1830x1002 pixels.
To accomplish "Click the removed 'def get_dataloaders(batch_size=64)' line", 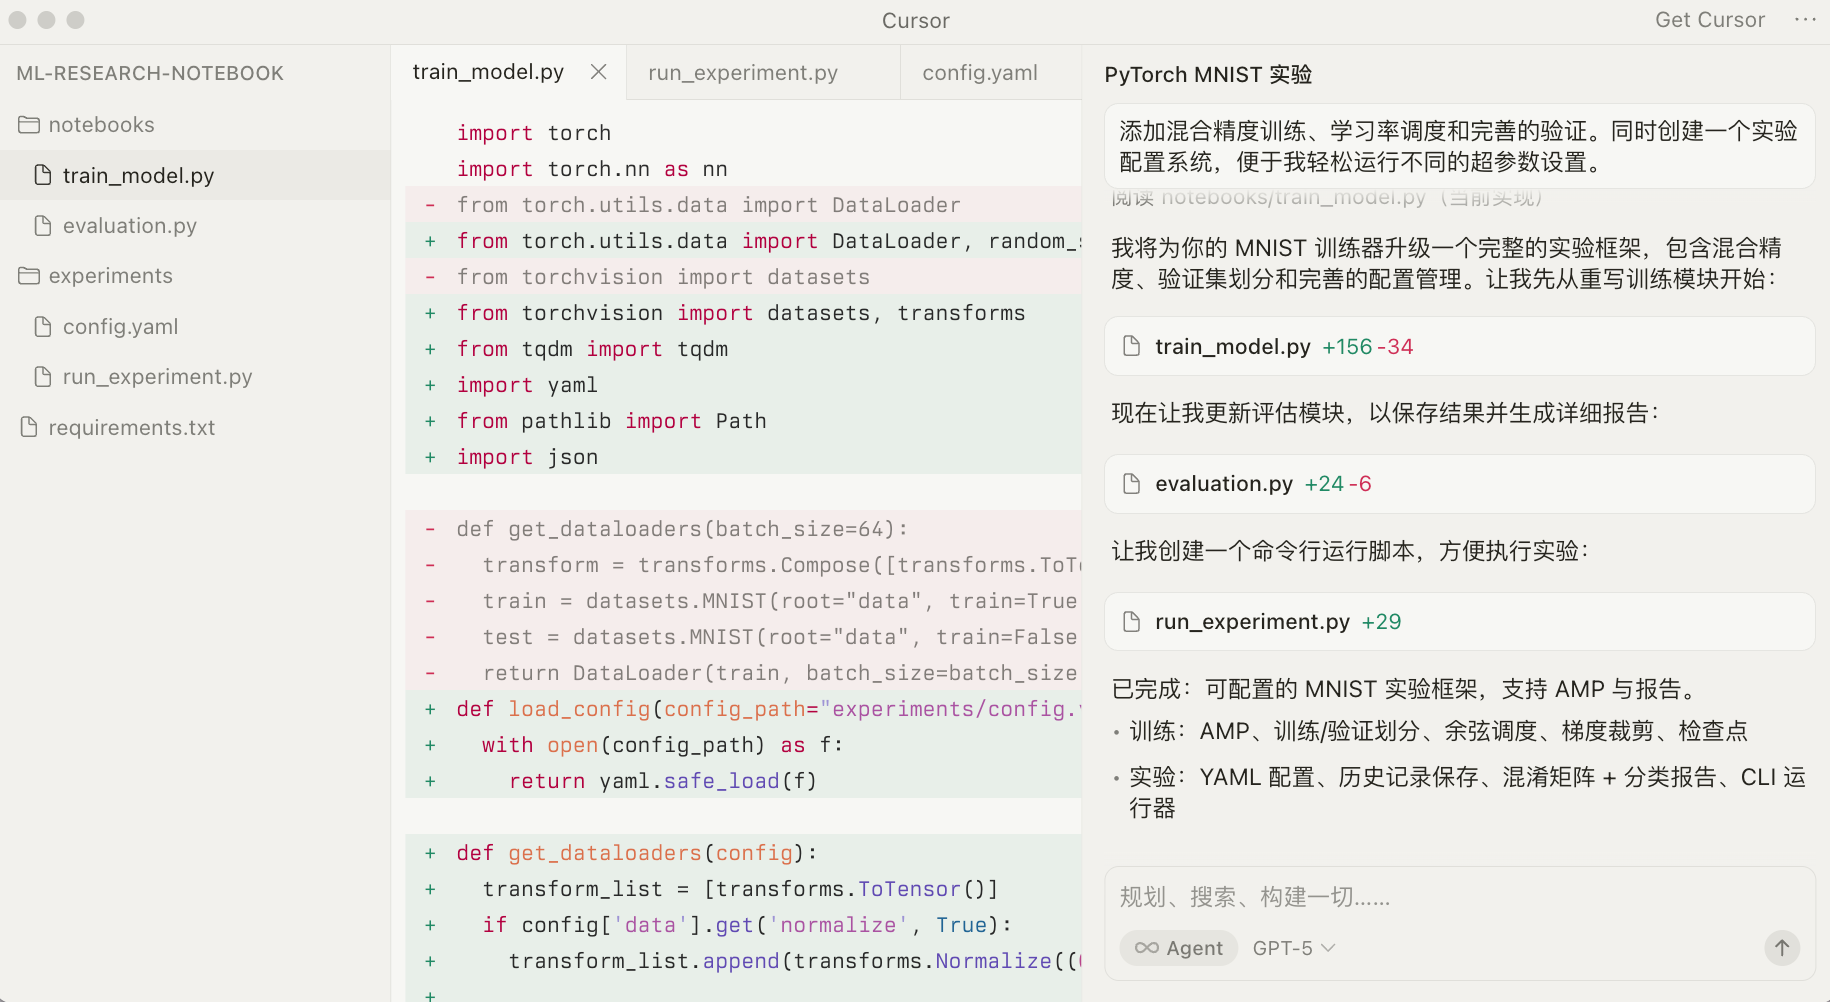I will [x=743, y=529].
